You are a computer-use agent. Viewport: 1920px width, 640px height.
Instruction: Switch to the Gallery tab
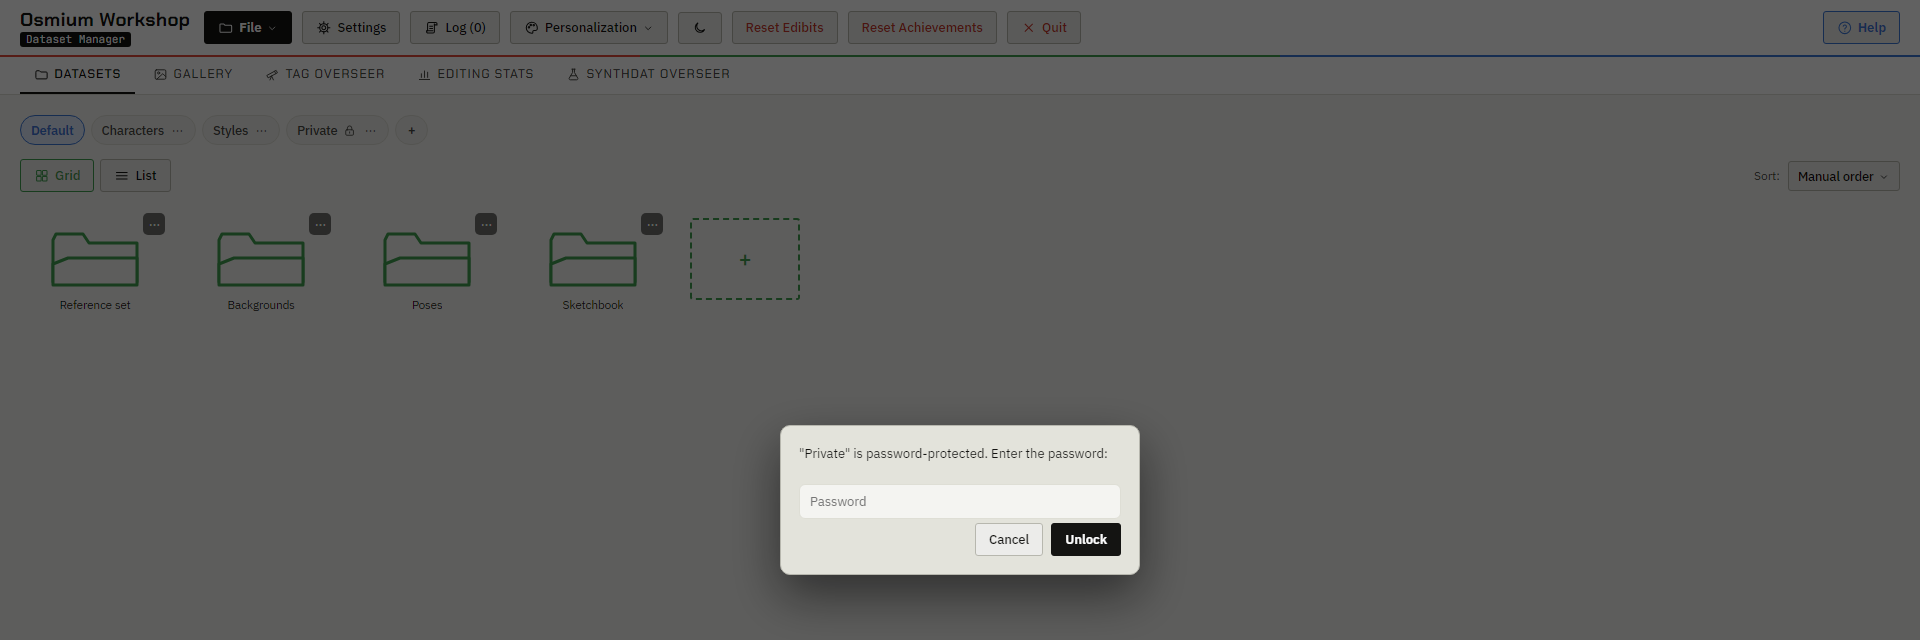[193, 74]
